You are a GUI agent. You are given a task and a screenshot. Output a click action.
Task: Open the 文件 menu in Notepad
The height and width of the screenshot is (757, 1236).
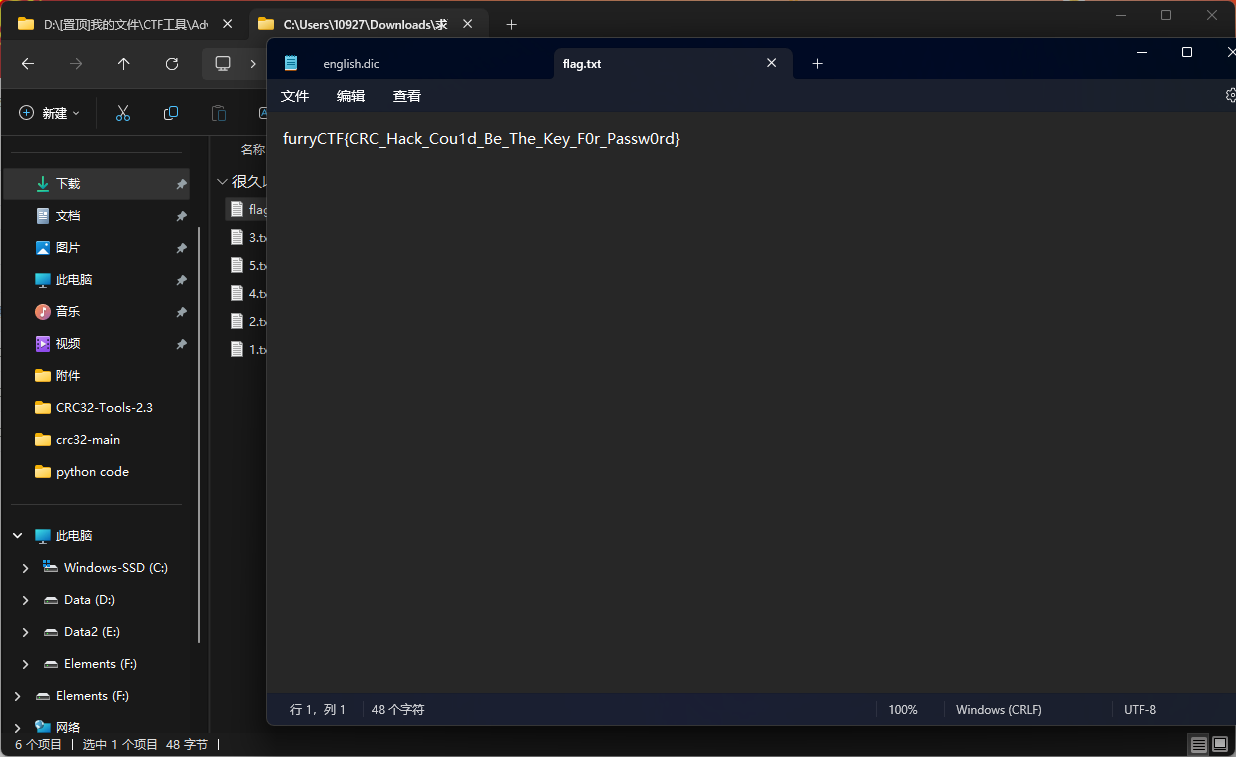click(x=295, y=96)
